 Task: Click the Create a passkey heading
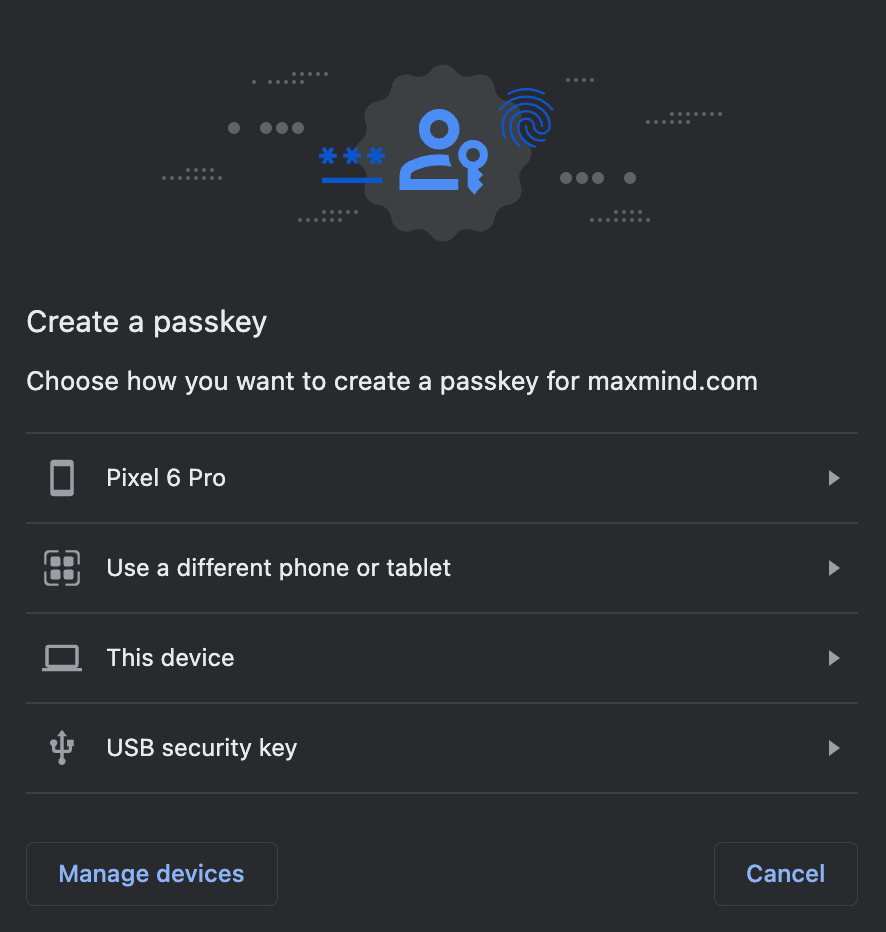[x=146, y=322]
